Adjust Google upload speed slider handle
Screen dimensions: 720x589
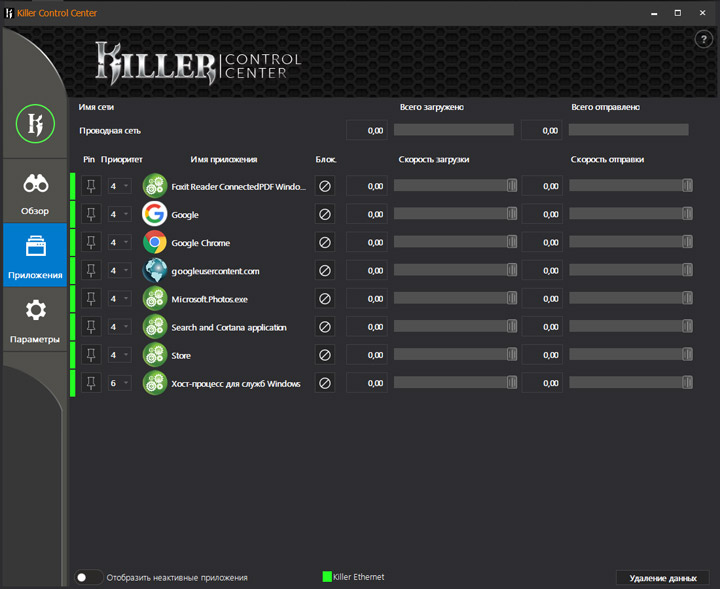687,213
